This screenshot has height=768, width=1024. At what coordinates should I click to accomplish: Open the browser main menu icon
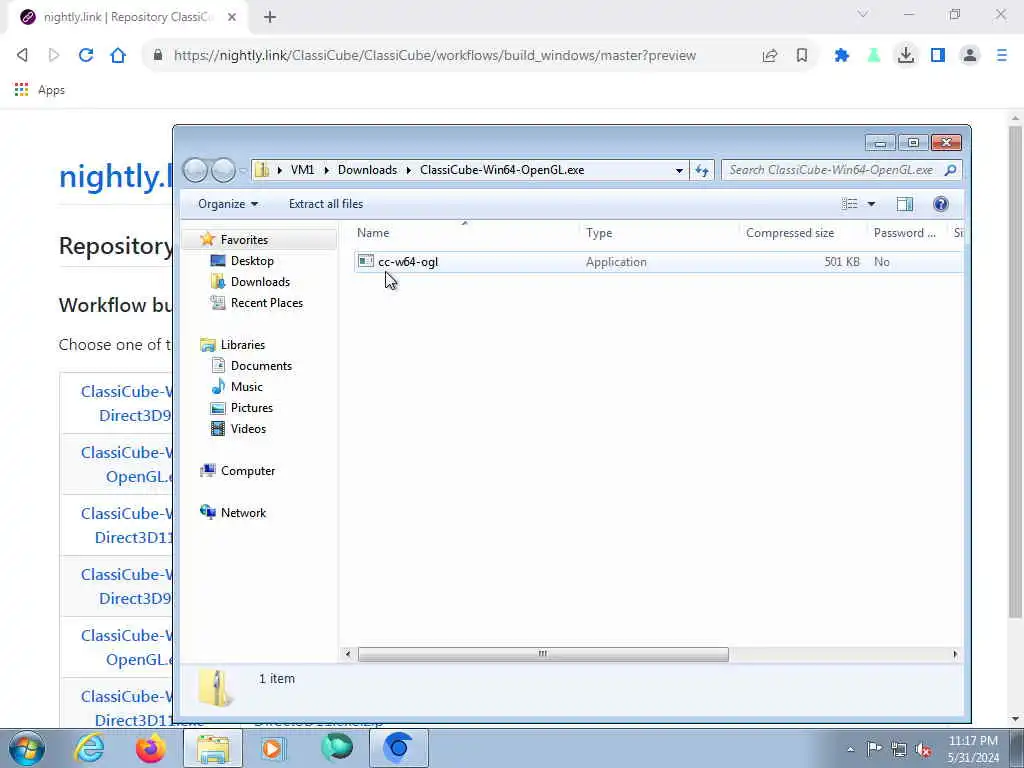(1002, 56)
